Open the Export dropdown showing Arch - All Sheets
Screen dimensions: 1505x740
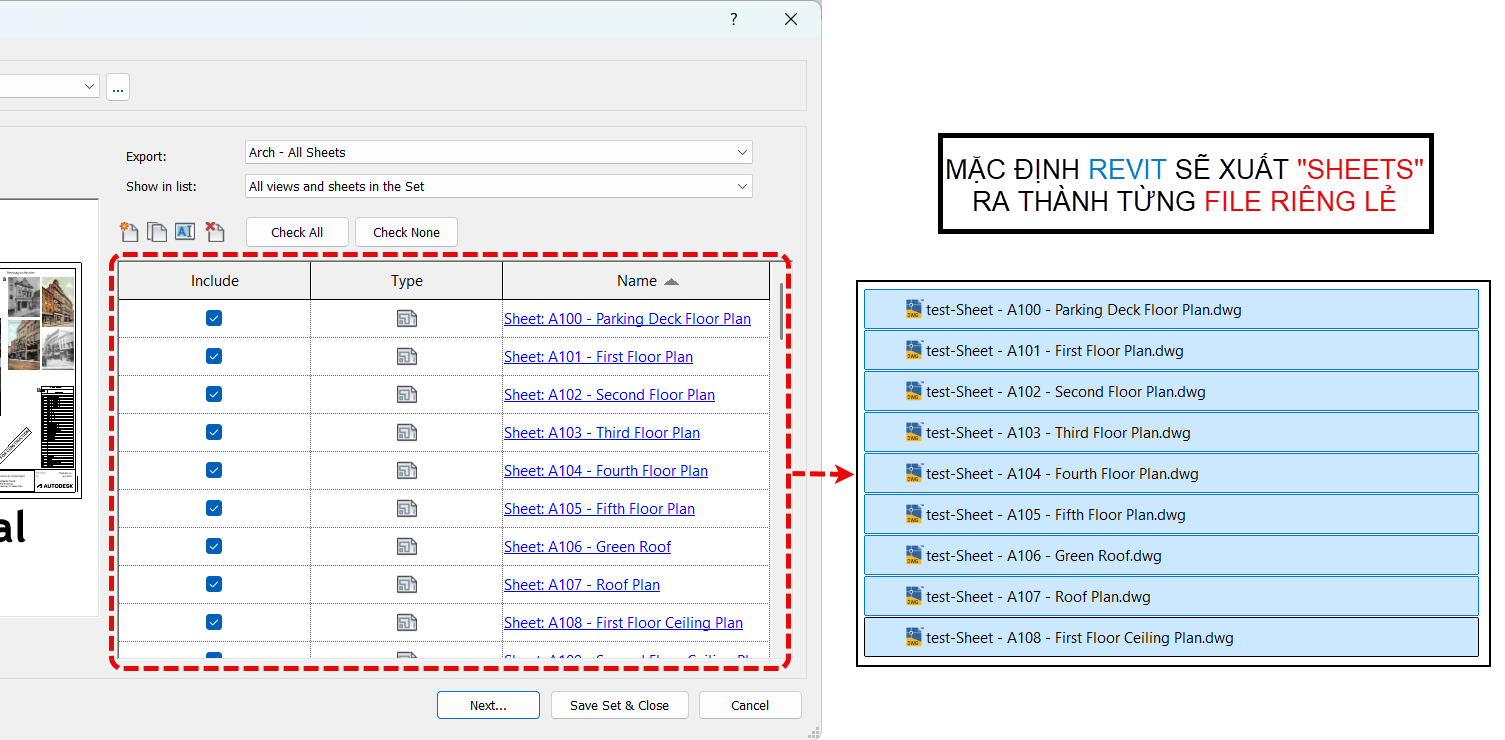coord(498,152)
